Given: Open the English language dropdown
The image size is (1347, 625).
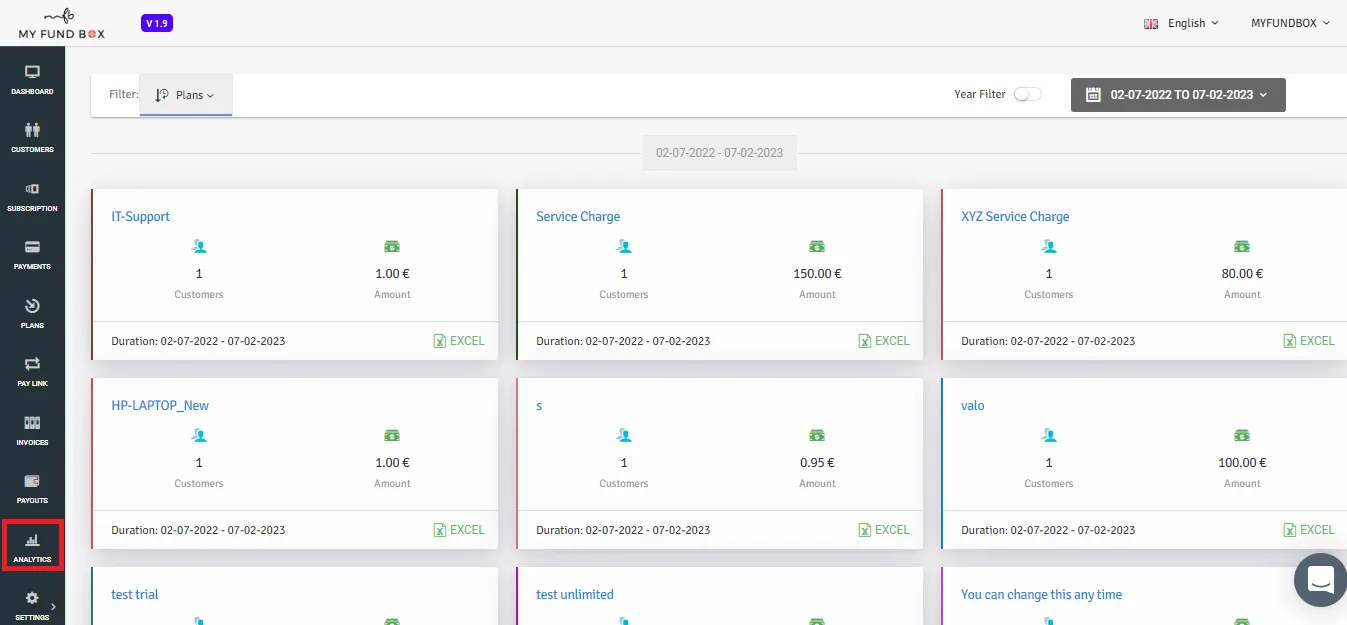Looking at the screenshot, I should [x=1182, y=23].
